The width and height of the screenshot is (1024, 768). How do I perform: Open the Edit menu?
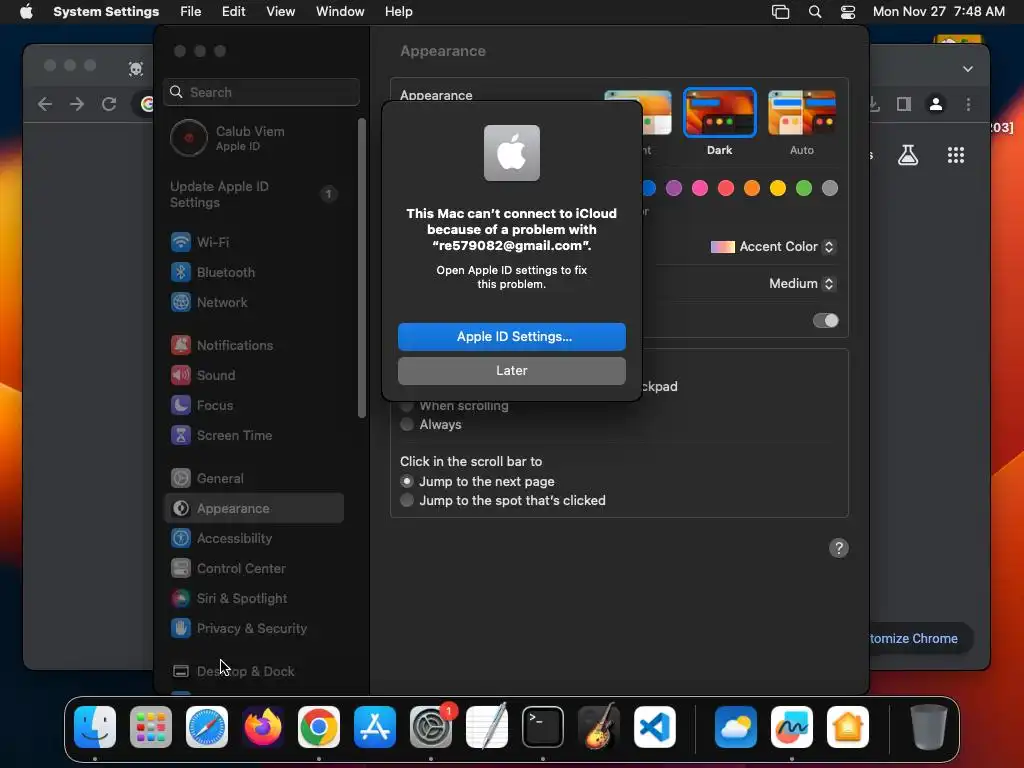click(x=233, y=12)
